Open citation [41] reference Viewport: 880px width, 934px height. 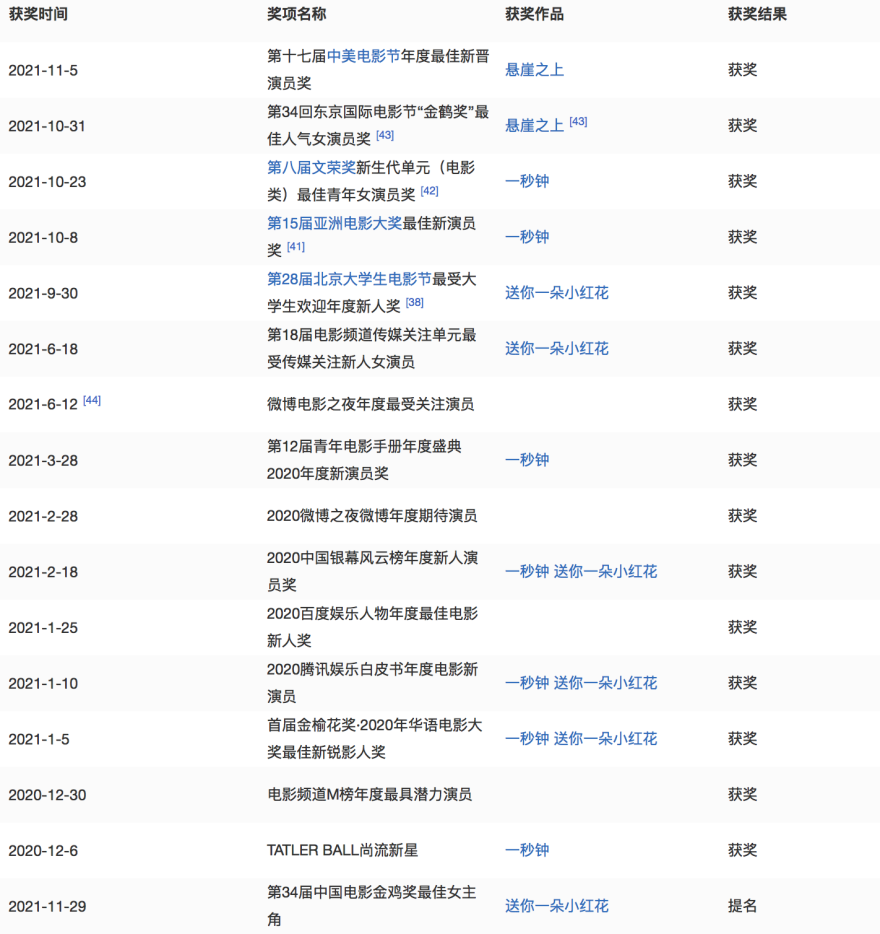click(296, 247)
